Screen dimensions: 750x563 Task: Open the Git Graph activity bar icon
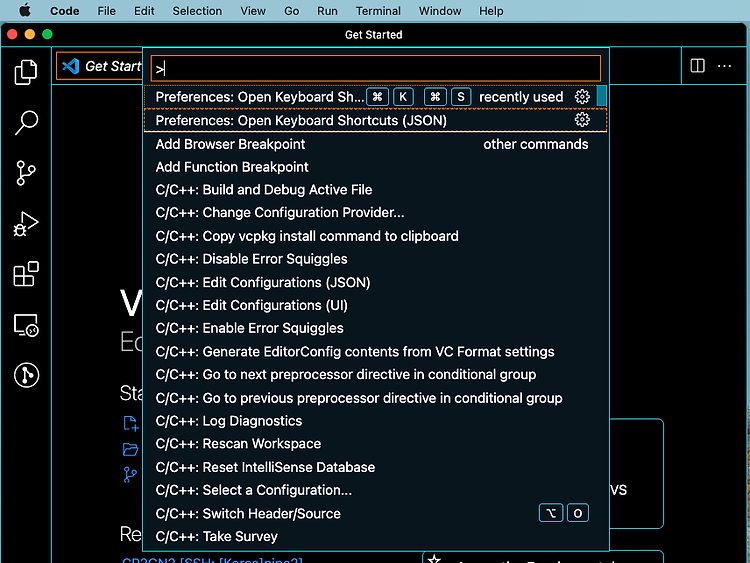[x=26, y=375]
